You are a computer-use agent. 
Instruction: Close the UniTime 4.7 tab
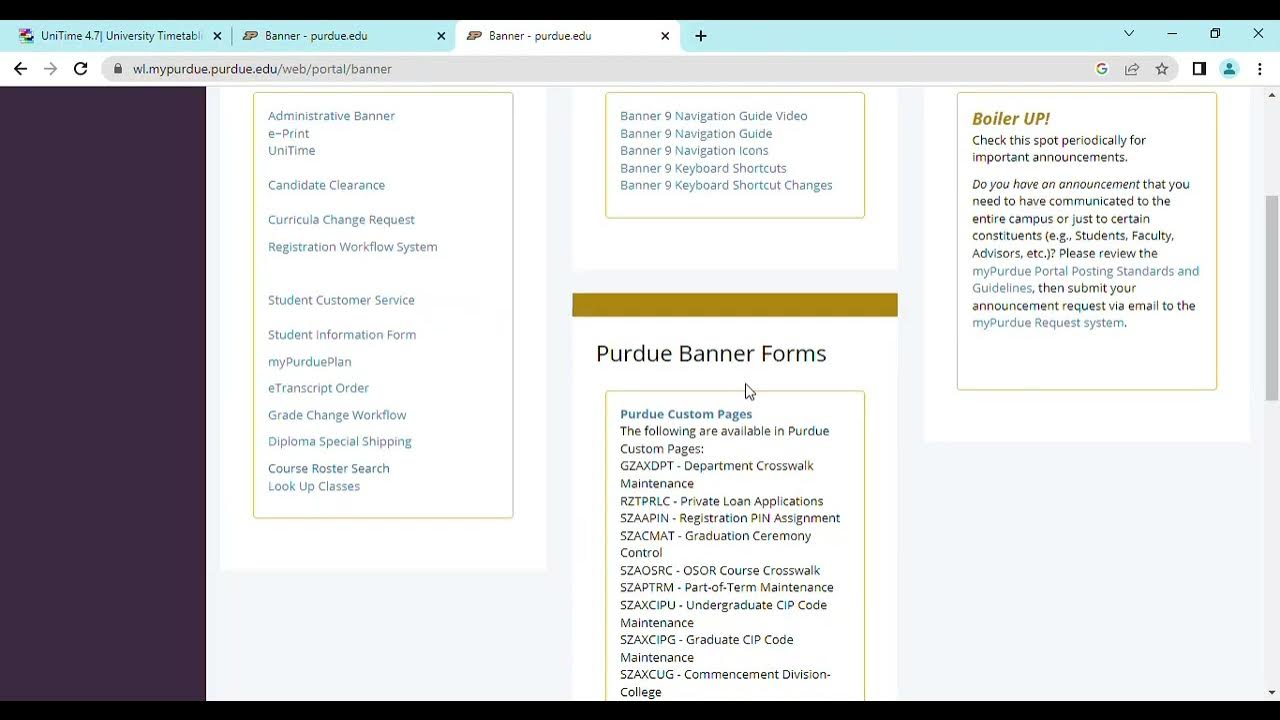point(217,36)
